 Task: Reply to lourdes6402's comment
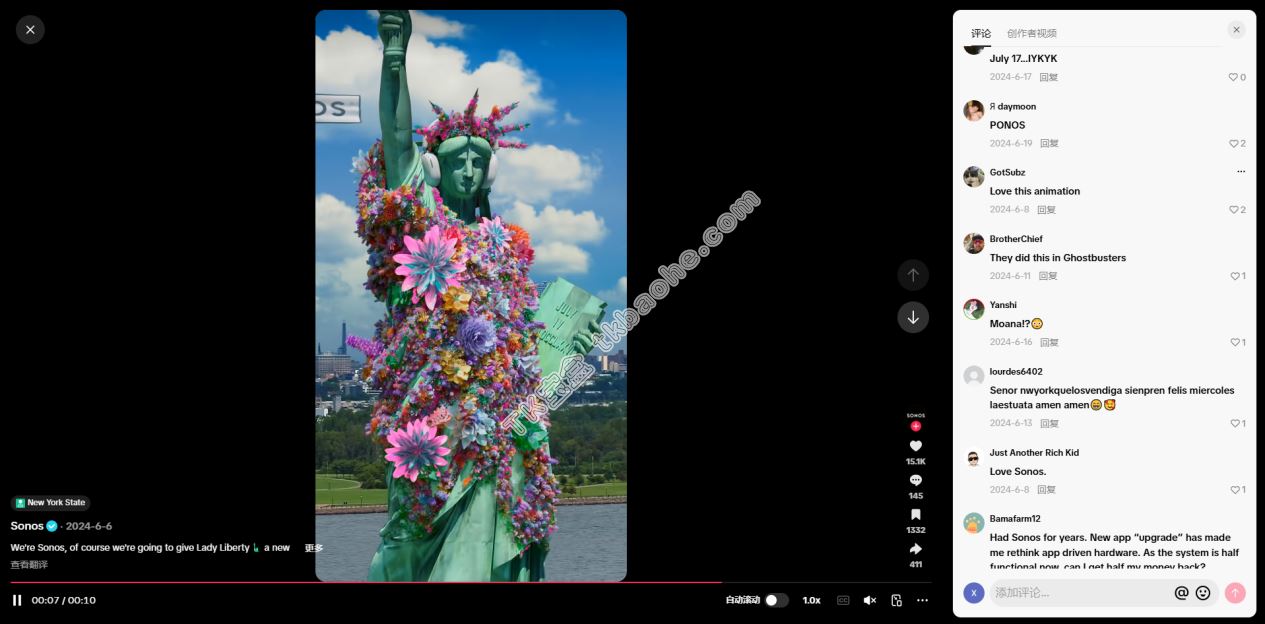(1050, 423)
